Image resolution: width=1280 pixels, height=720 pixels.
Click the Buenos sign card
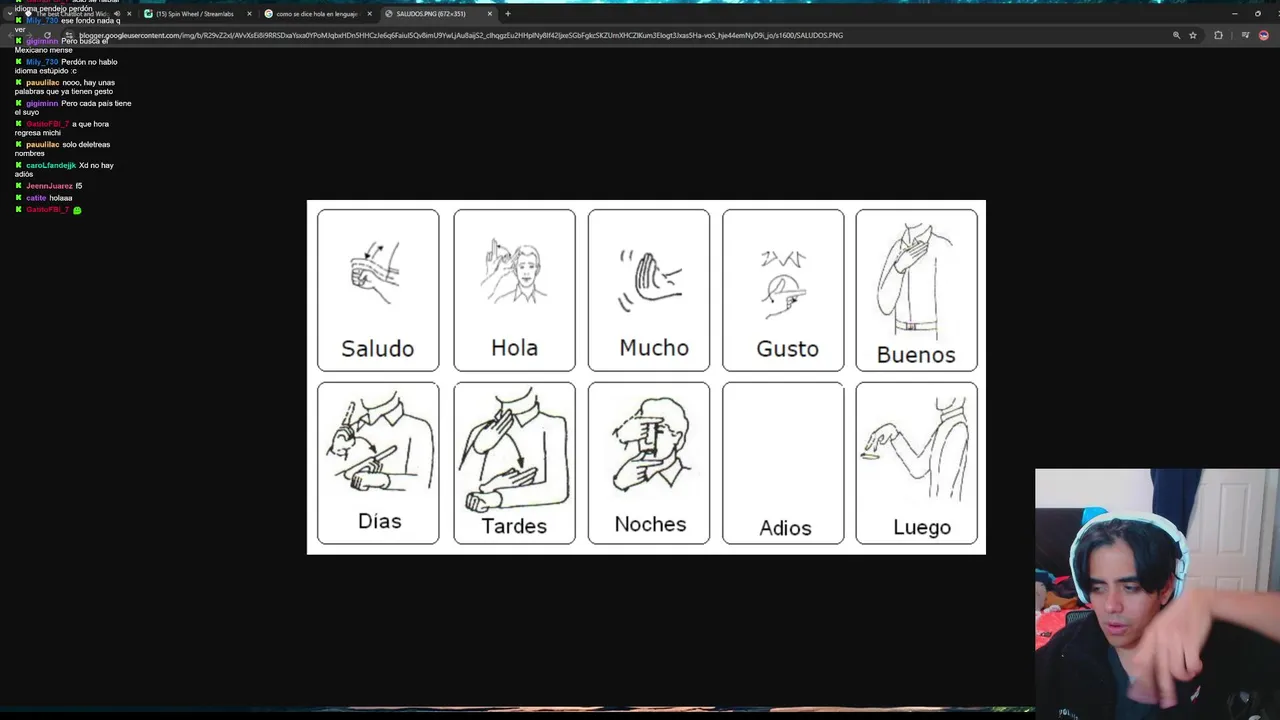[x=916, y=290]
